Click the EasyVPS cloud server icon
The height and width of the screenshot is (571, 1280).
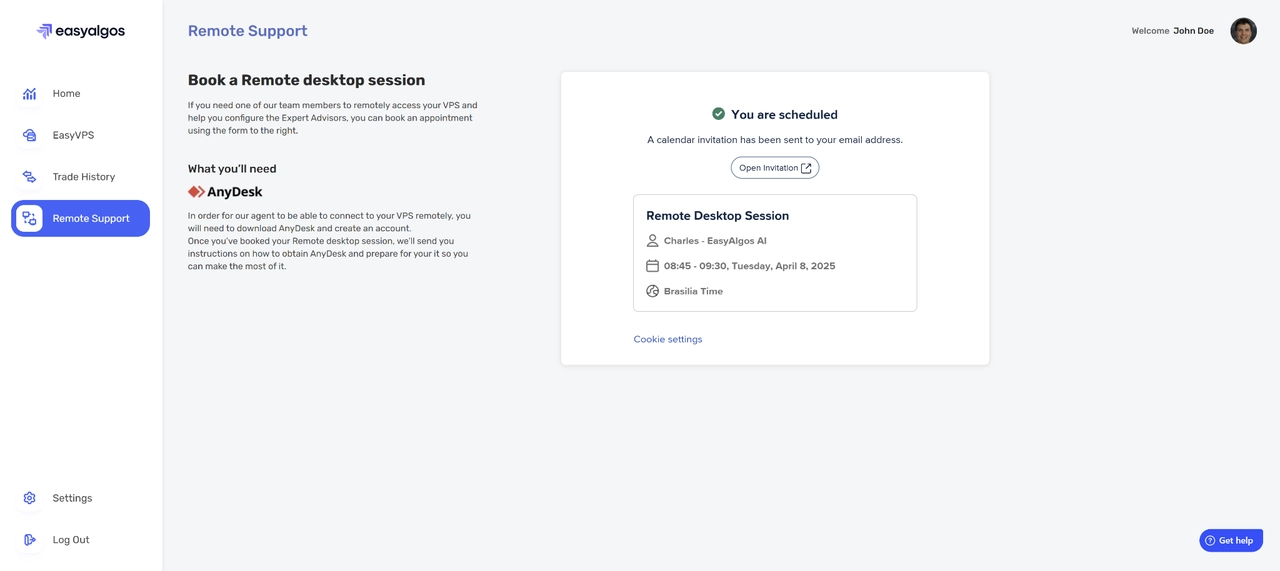tap(30, 135)
